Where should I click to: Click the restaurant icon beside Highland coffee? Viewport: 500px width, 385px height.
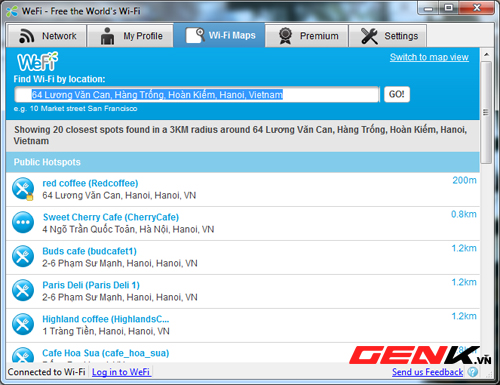point(23,324)
